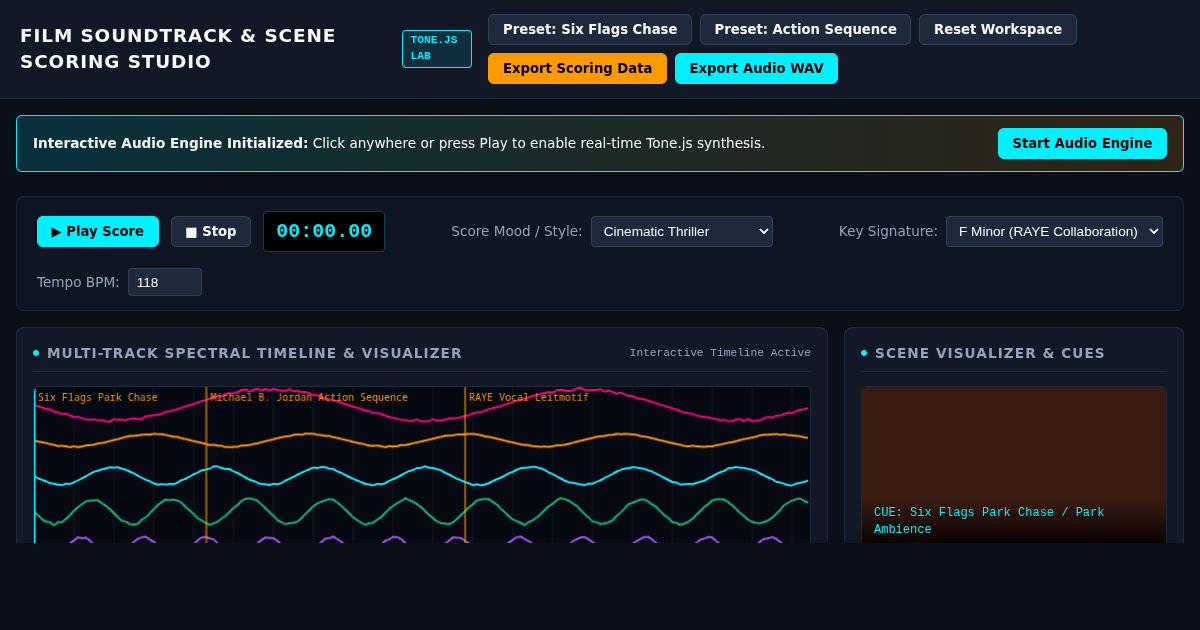
Task: Click the 00:00.00 timecode display
Action: (324, 231)
